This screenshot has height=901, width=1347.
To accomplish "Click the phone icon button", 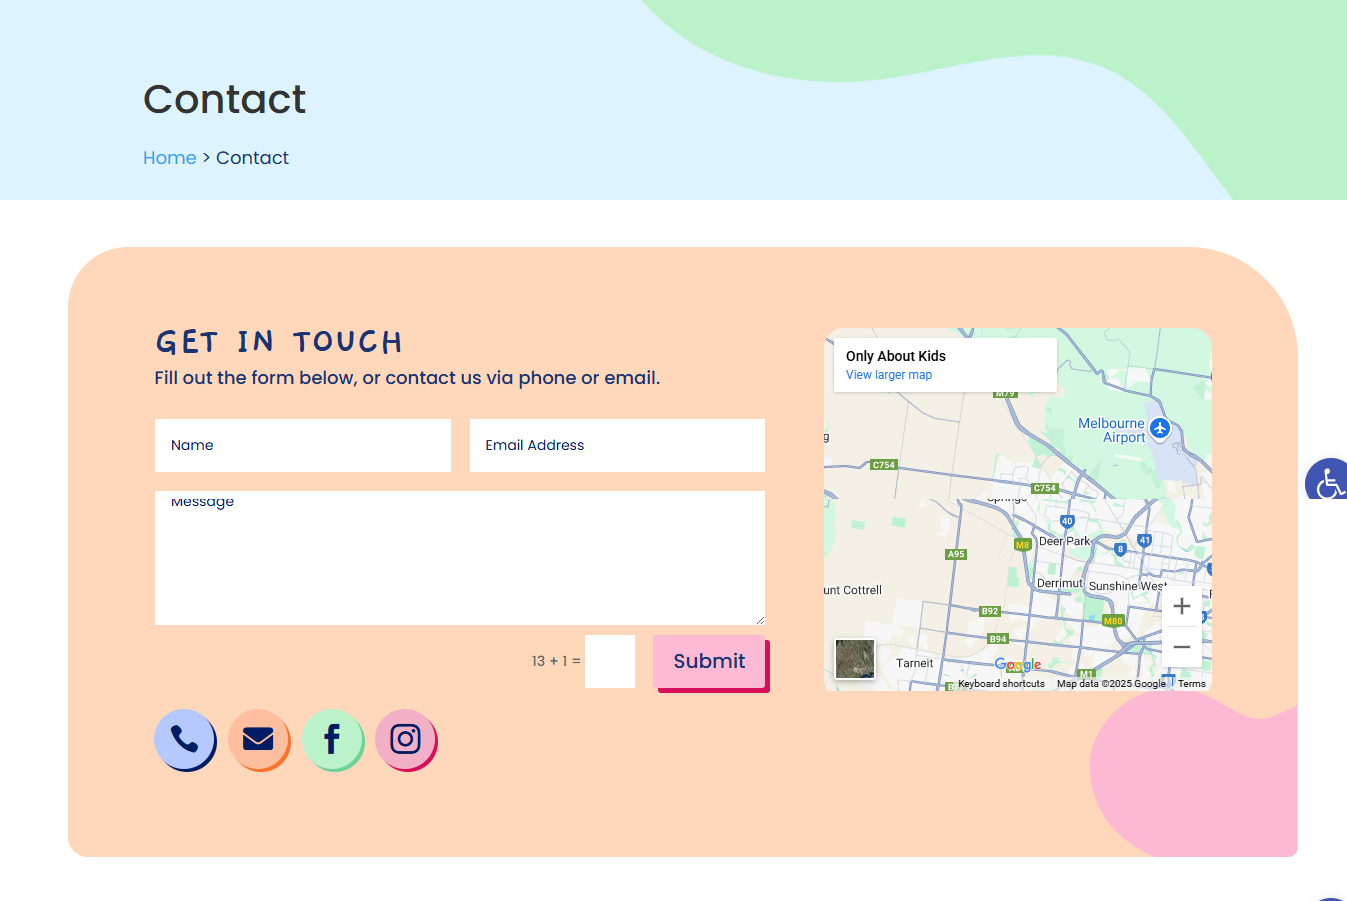I will tap(184, 739).
